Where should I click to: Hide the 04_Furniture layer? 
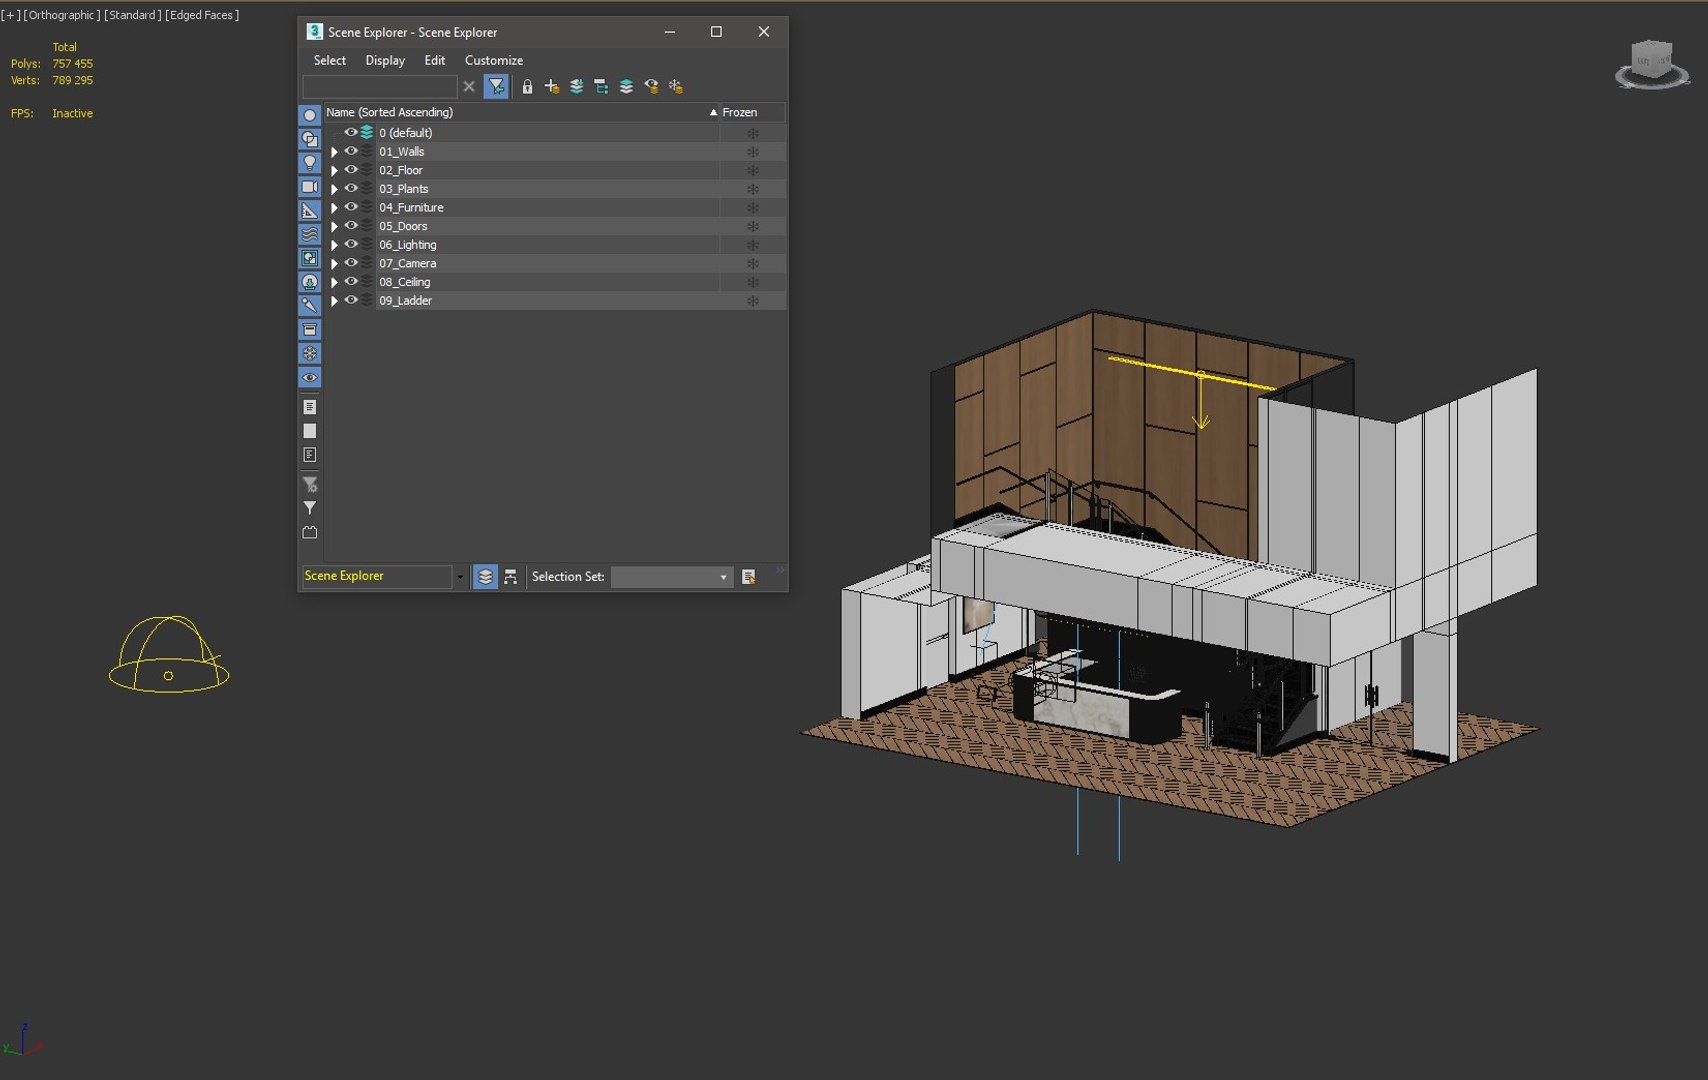(351, 207)
